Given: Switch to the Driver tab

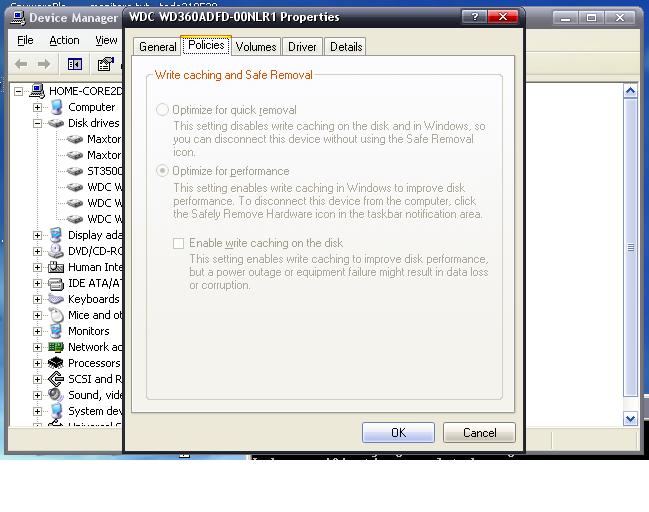Looking at the screenshot, I should tap(302, 46).
